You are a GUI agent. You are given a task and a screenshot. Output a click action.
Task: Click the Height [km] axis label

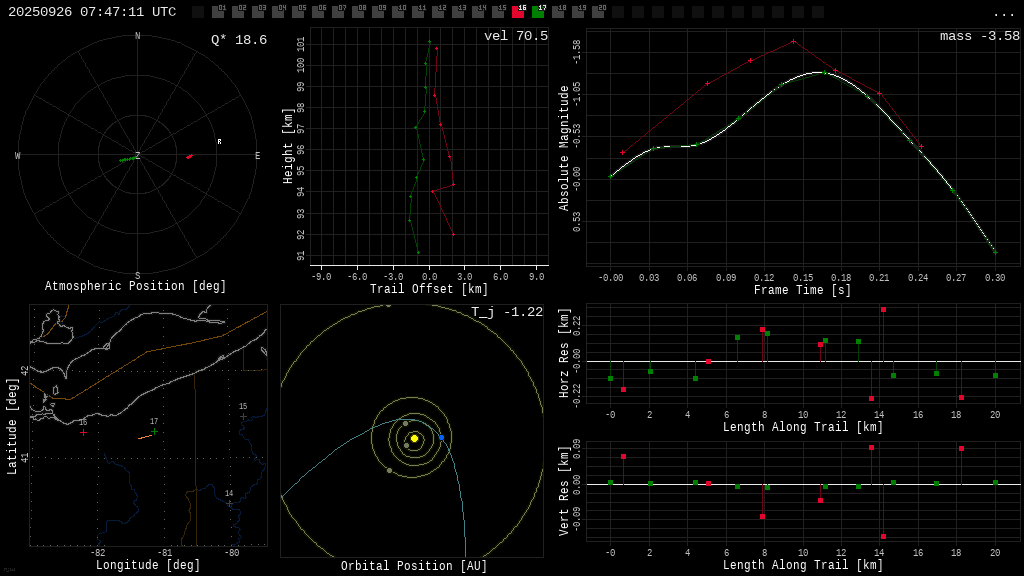tap(287, 146)
